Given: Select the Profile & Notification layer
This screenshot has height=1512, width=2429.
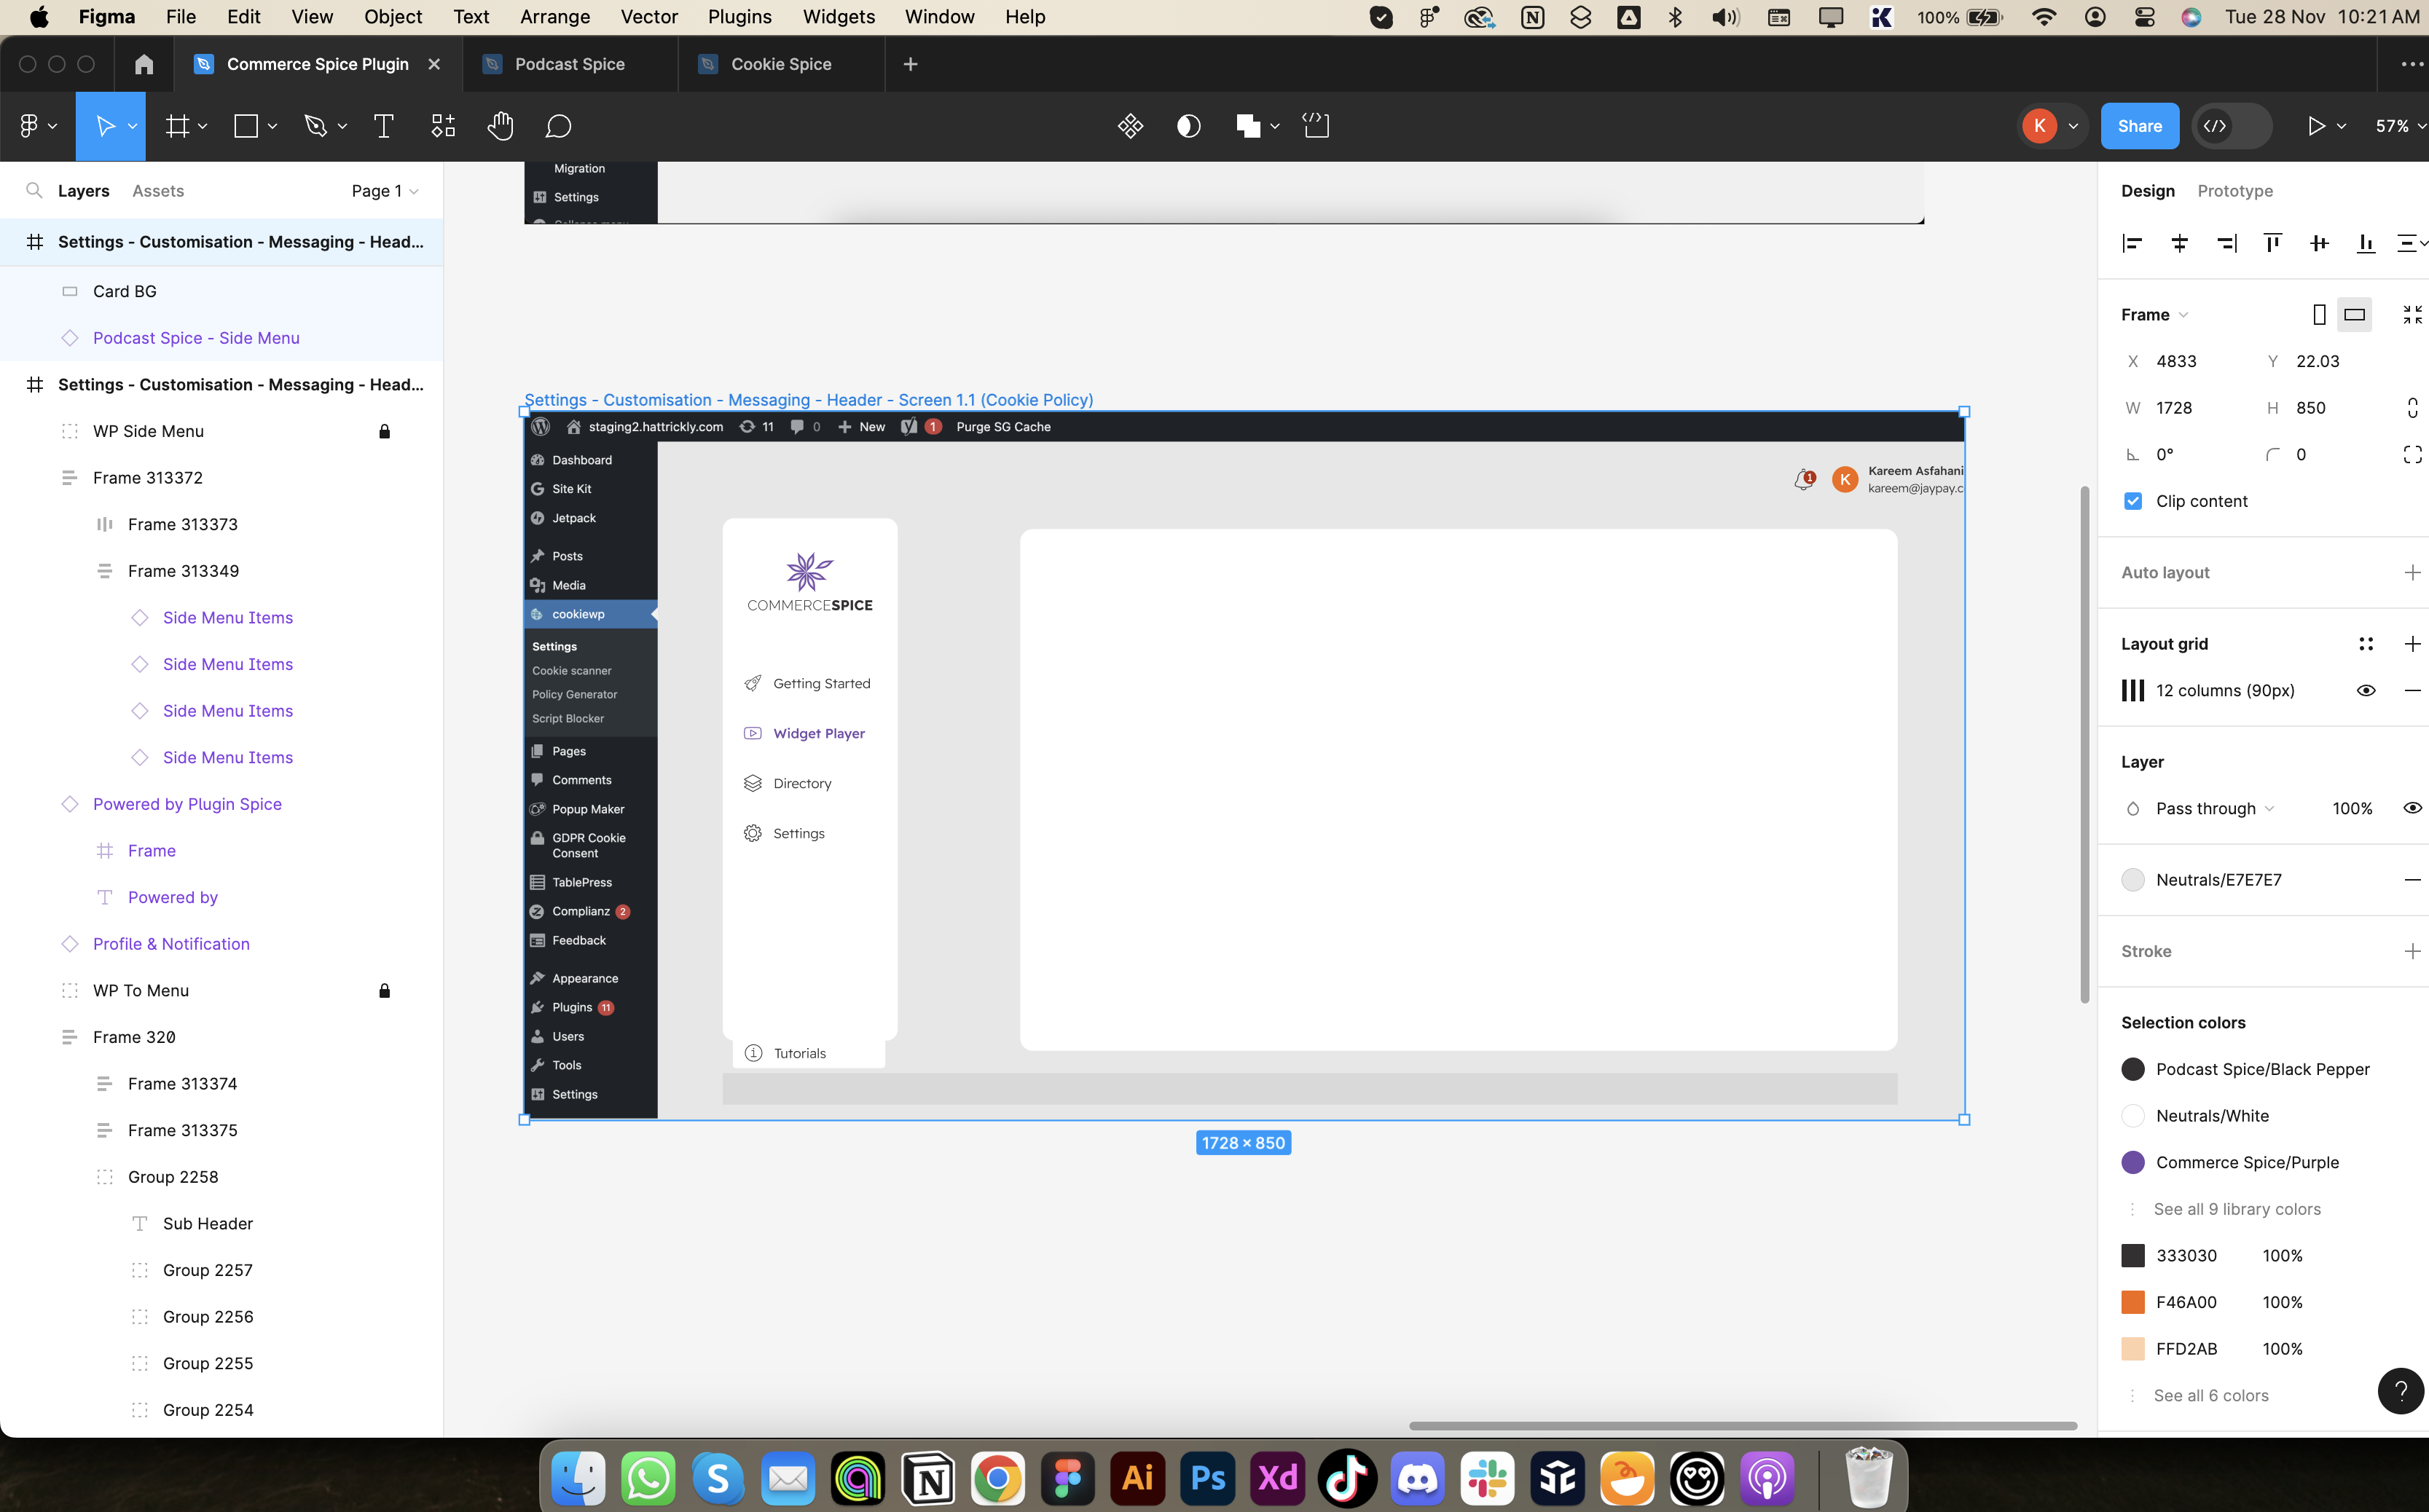Looking at the screenshot, I should click(x=171, y=944).
